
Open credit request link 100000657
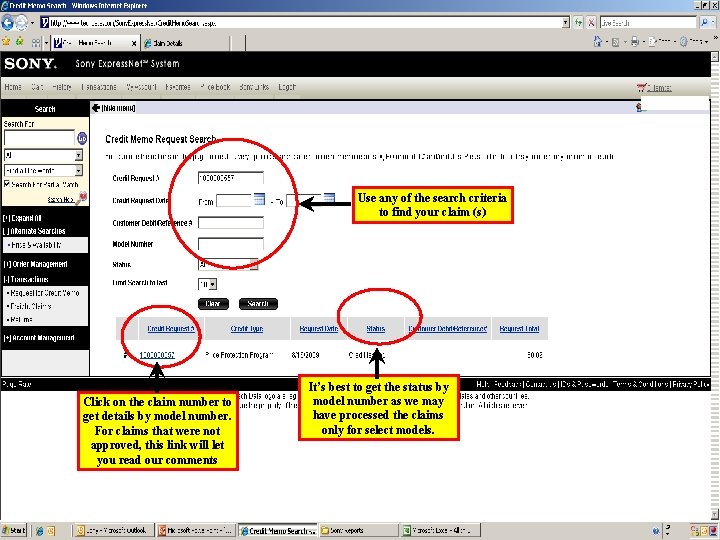[x=157, y=355]
